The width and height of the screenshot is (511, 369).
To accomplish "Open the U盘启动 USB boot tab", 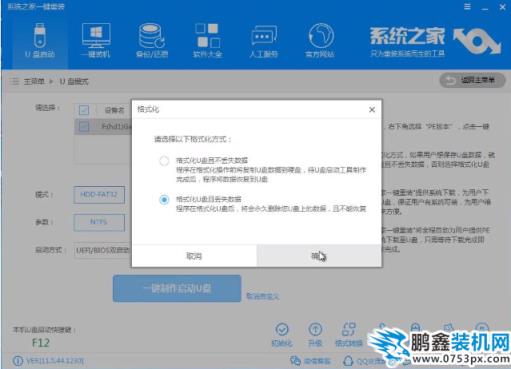I will [x=40, y=40].
